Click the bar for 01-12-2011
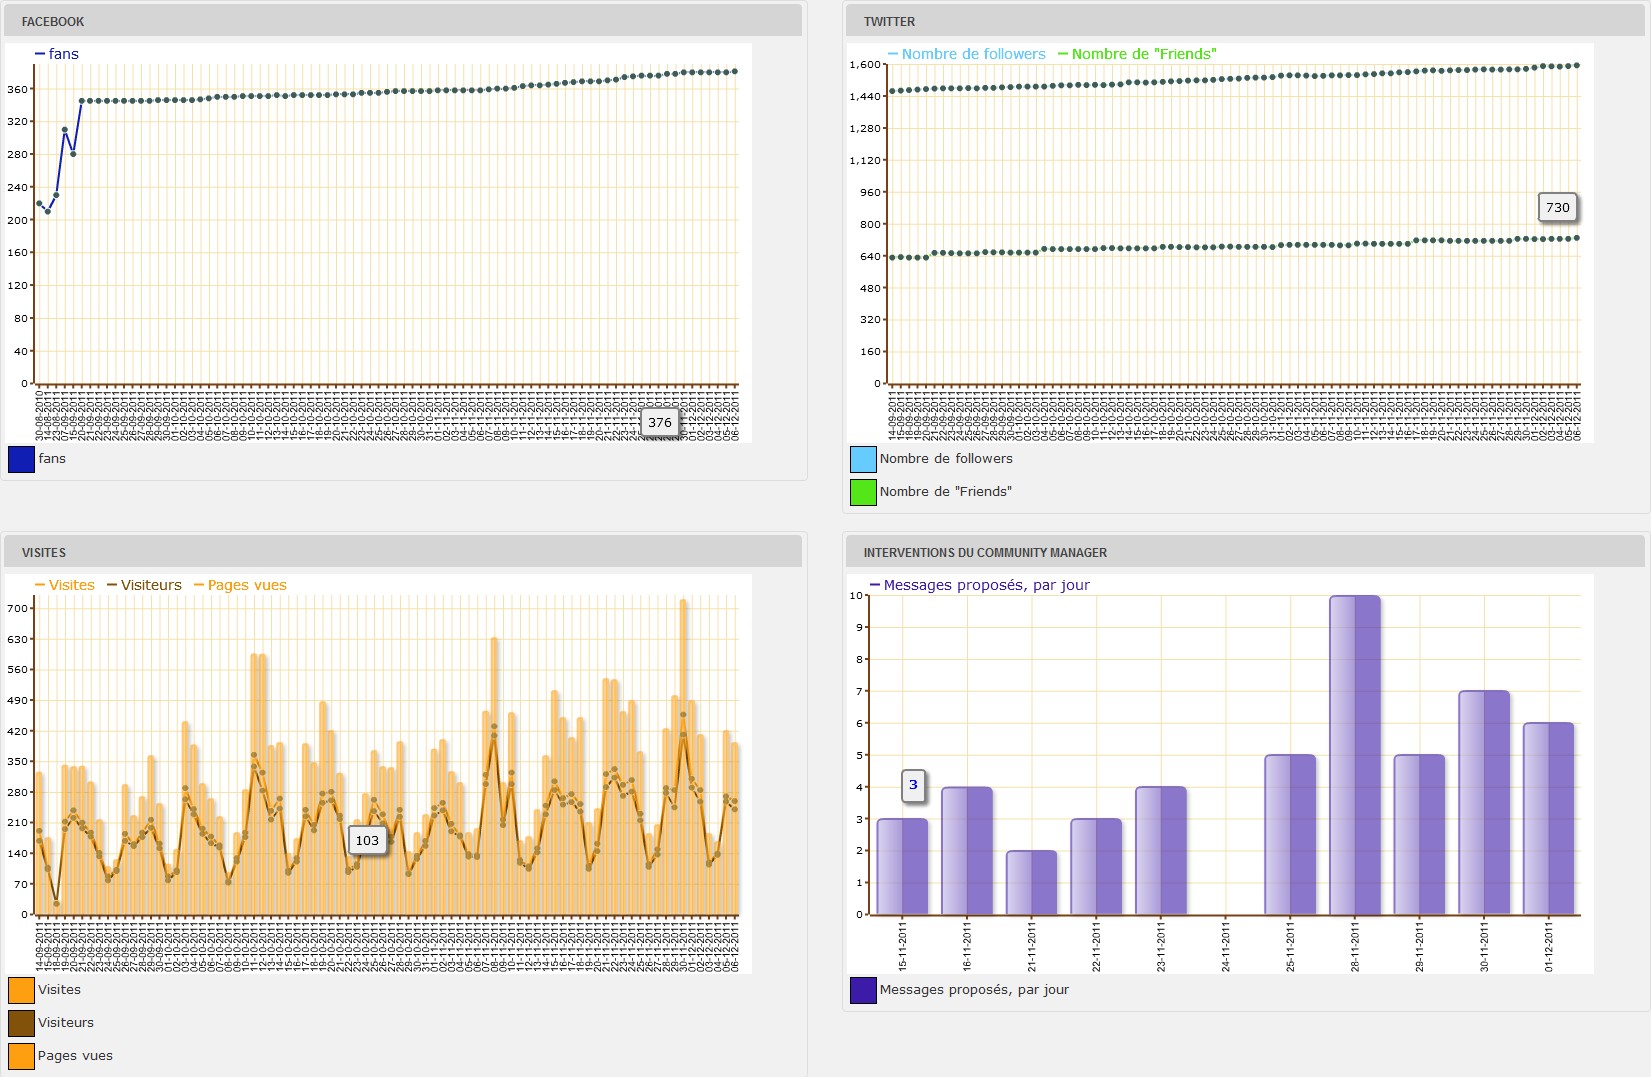The height and width of the screenshot is (1077, 1651). tap(1549, 819)
